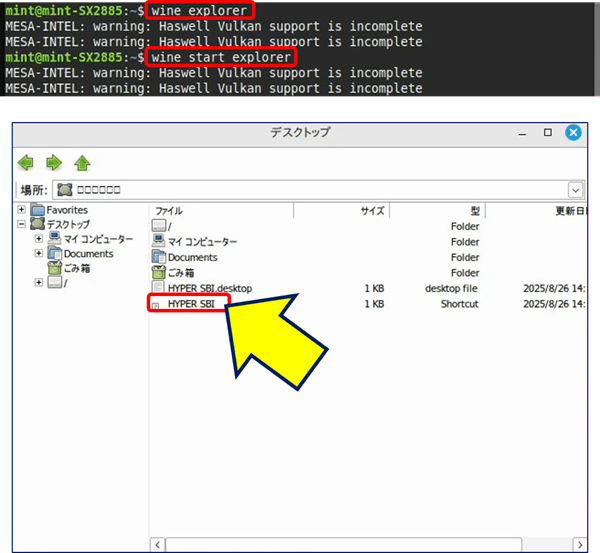Click recycle bin icon in file list
This screenshot has width=600, height=553.
pyautogui.click(x=158, y=272)
